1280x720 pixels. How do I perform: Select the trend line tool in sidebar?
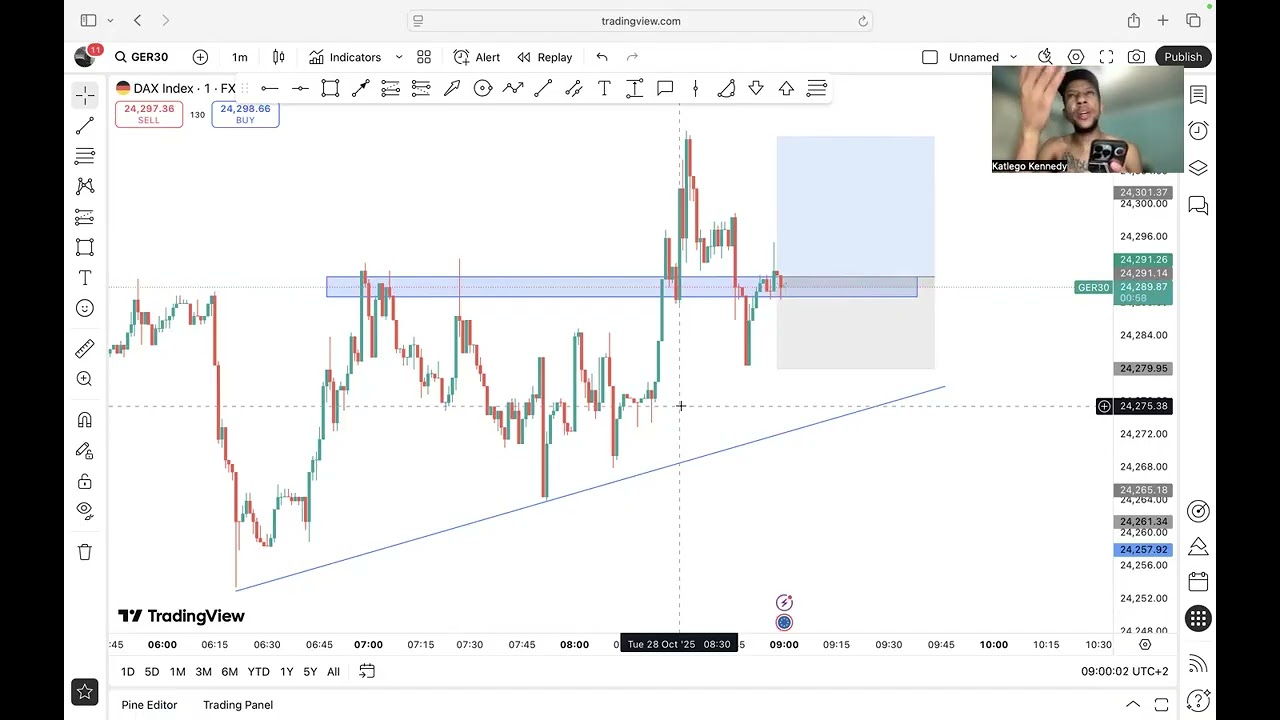click(x=85, y=126)
